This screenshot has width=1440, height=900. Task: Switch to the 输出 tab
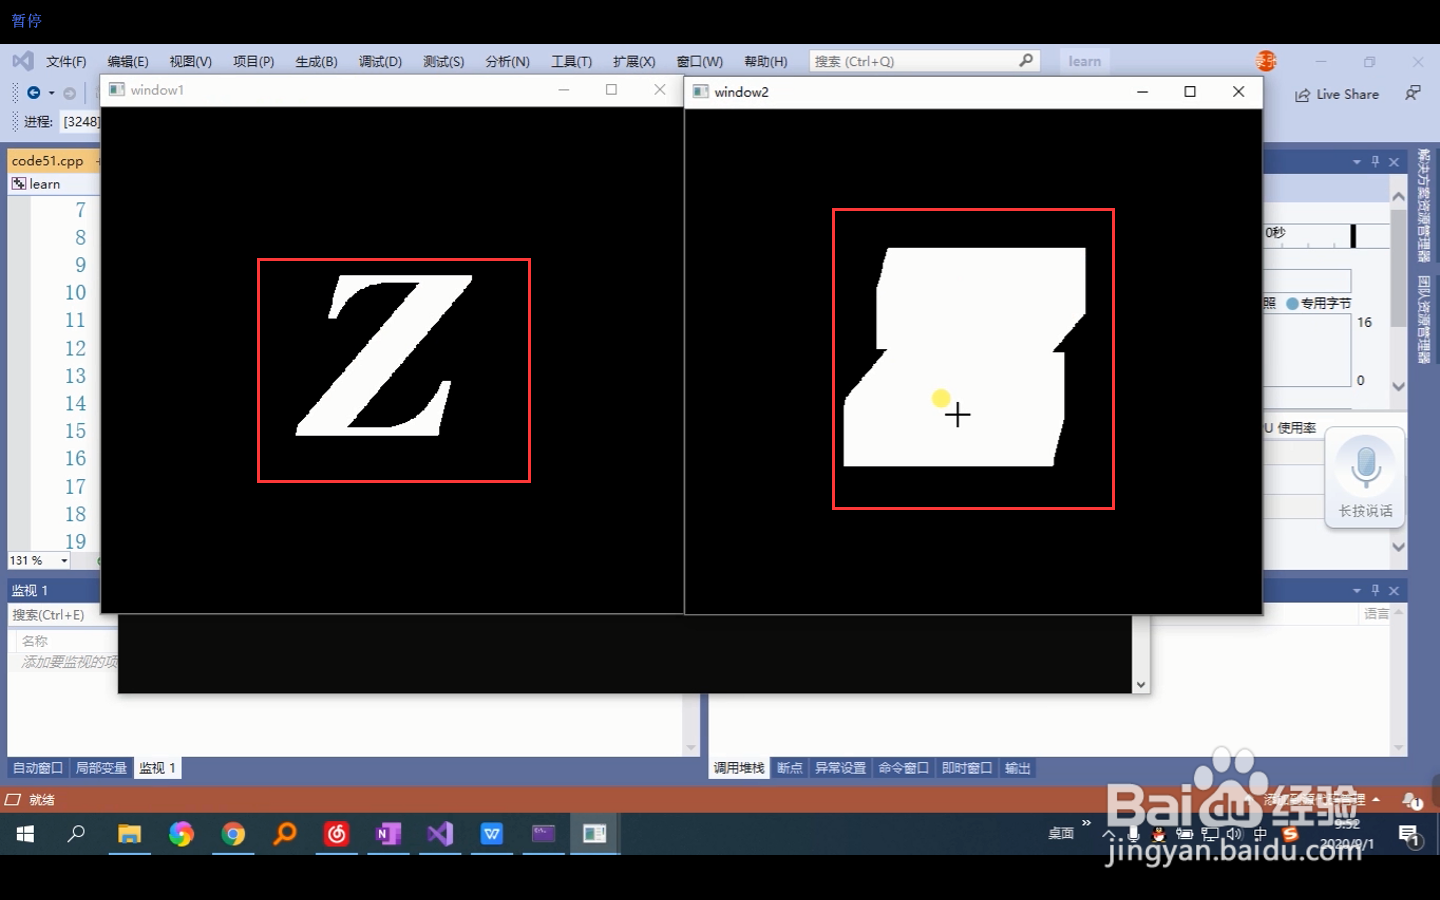click(1018, 768)
